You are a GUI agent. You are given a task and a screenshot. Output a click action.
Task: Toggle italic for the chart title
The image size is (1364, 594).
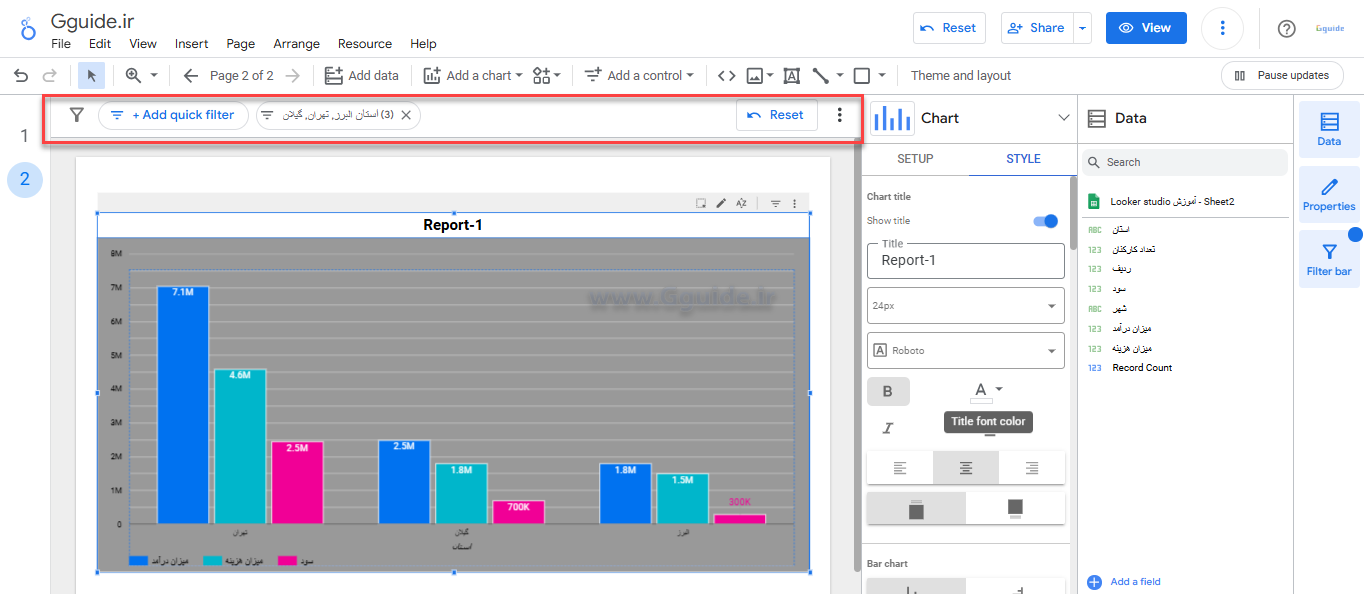pos(888,428)
